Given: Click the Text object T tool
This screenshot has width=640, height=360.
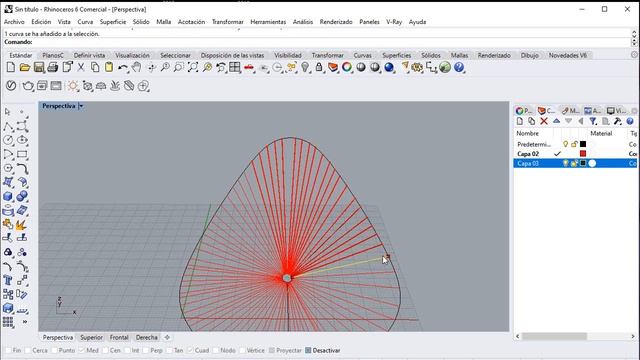Looking at the screenshot, I should tap(8, 280).
